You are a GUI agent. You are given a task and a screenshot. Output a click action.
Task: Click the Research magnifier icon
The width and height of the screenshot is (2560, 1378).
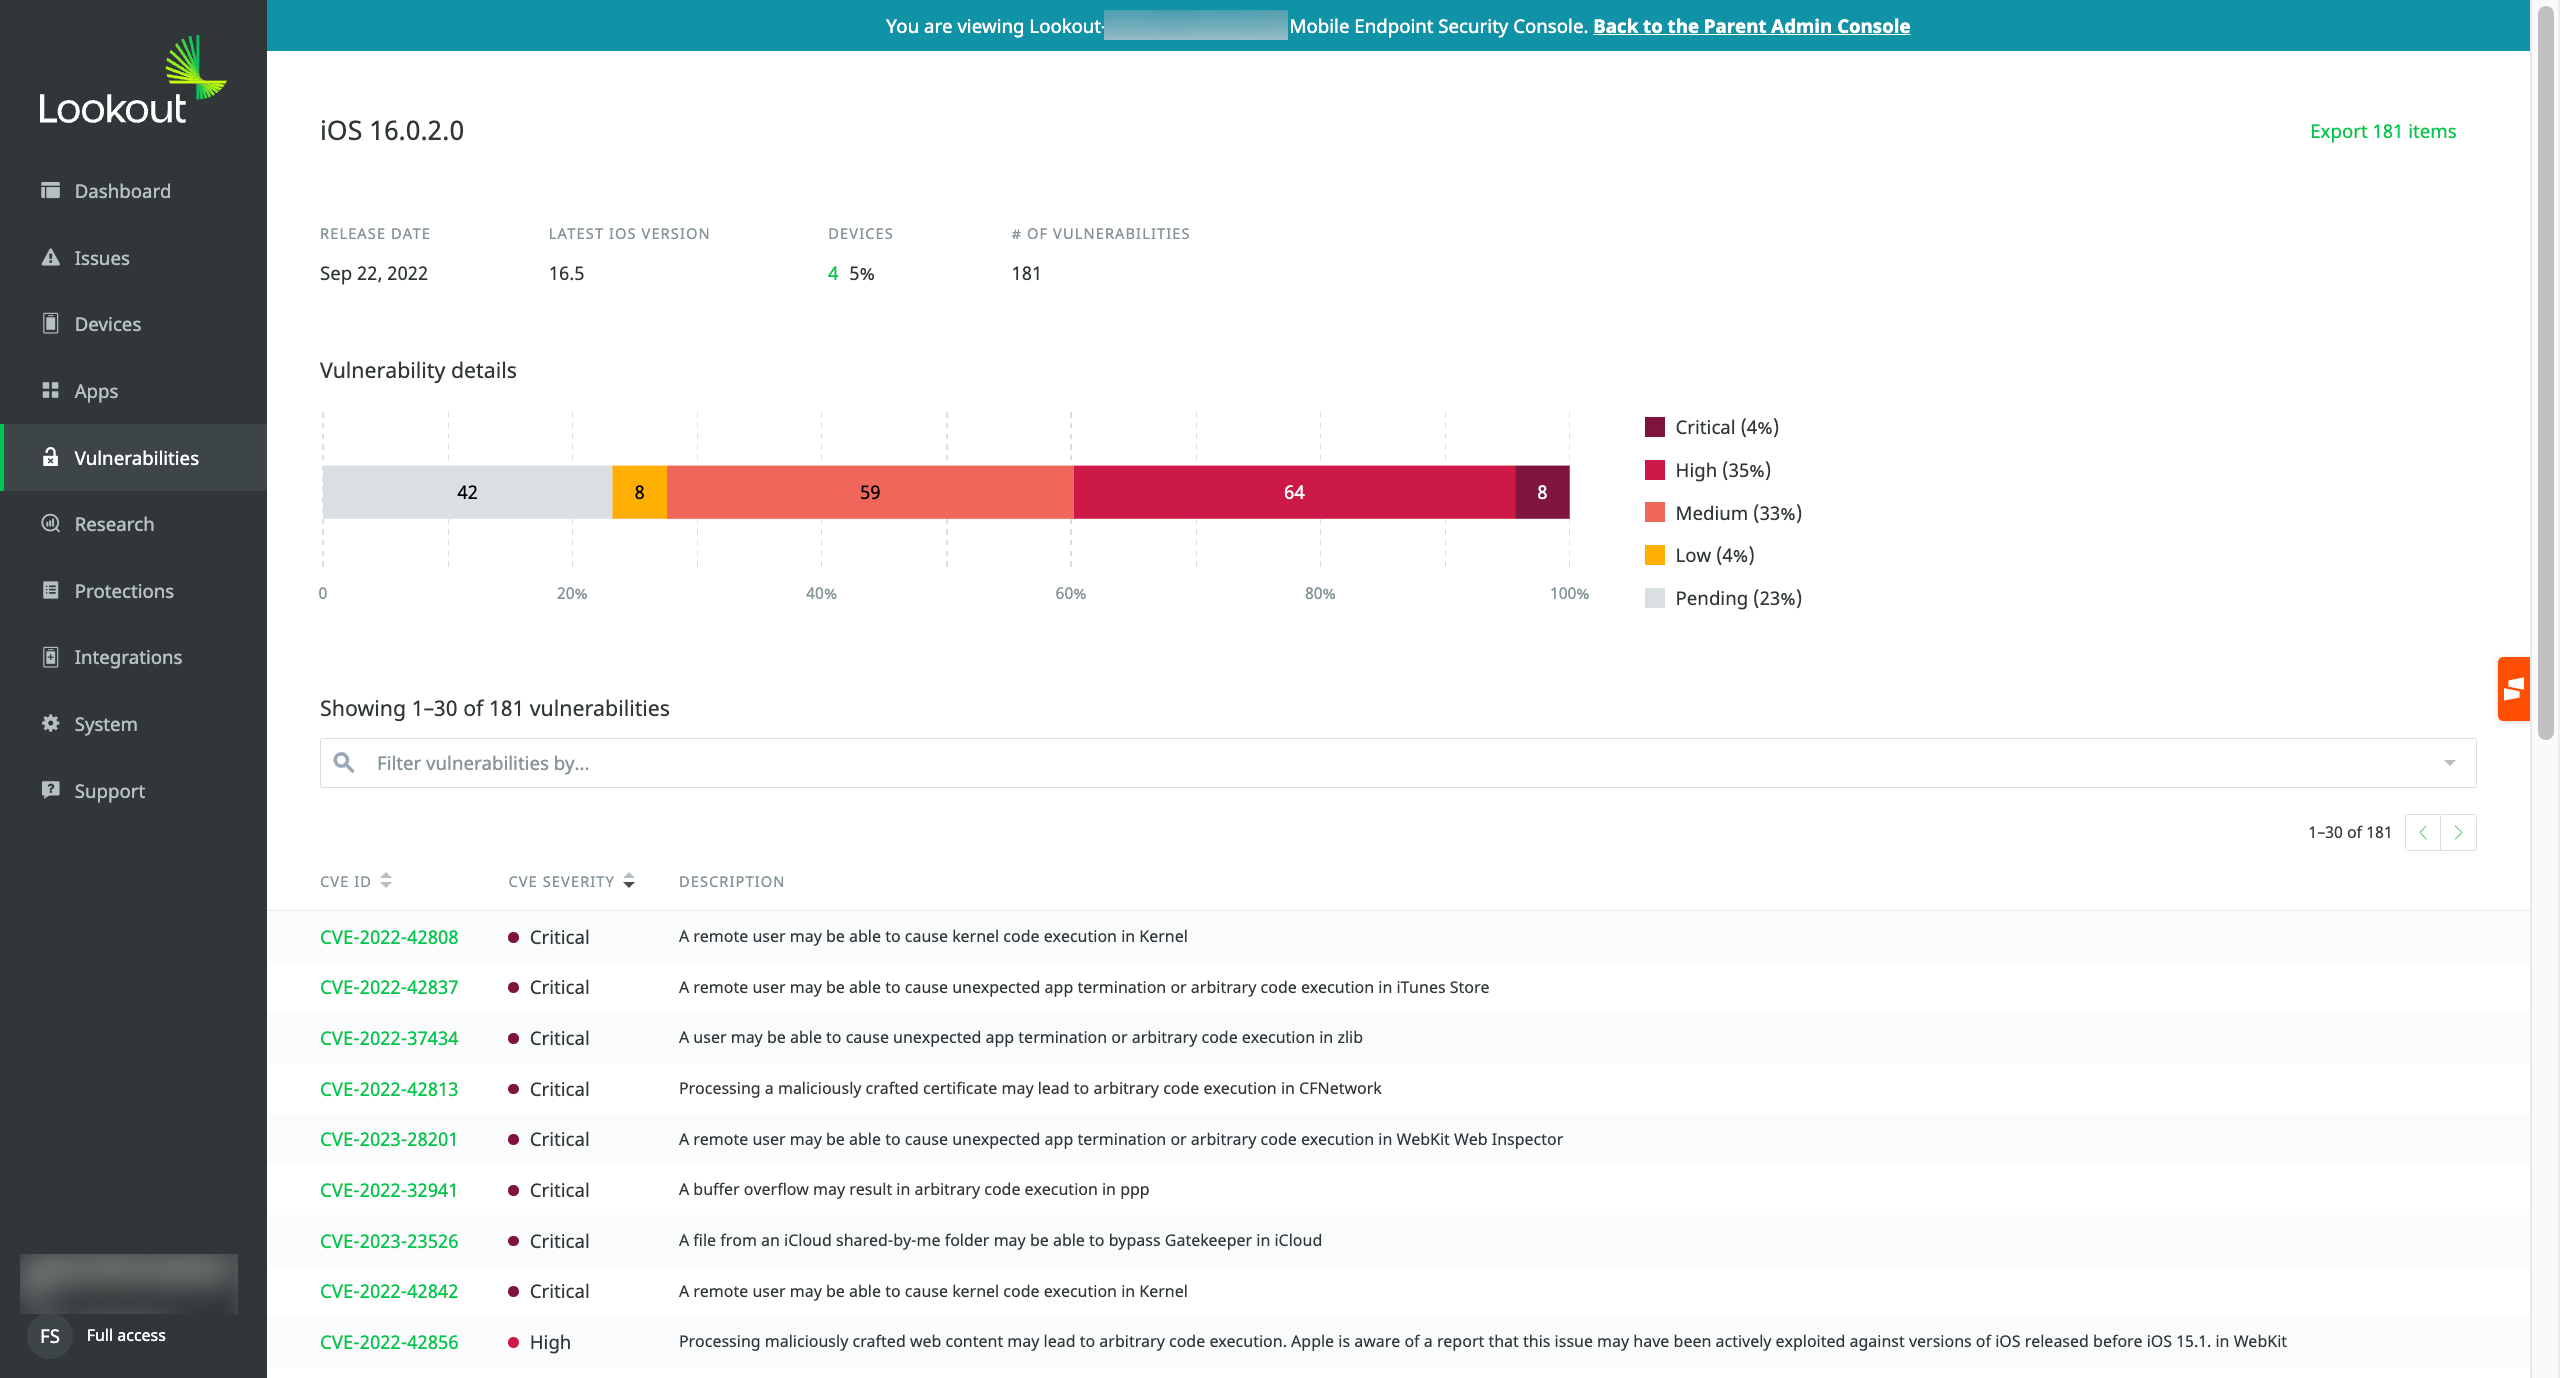click(50, 523)
